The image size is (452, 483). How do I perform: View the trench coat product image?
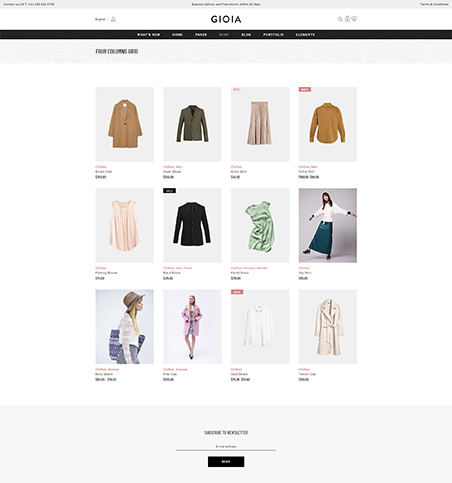click(x=328, y=327)
